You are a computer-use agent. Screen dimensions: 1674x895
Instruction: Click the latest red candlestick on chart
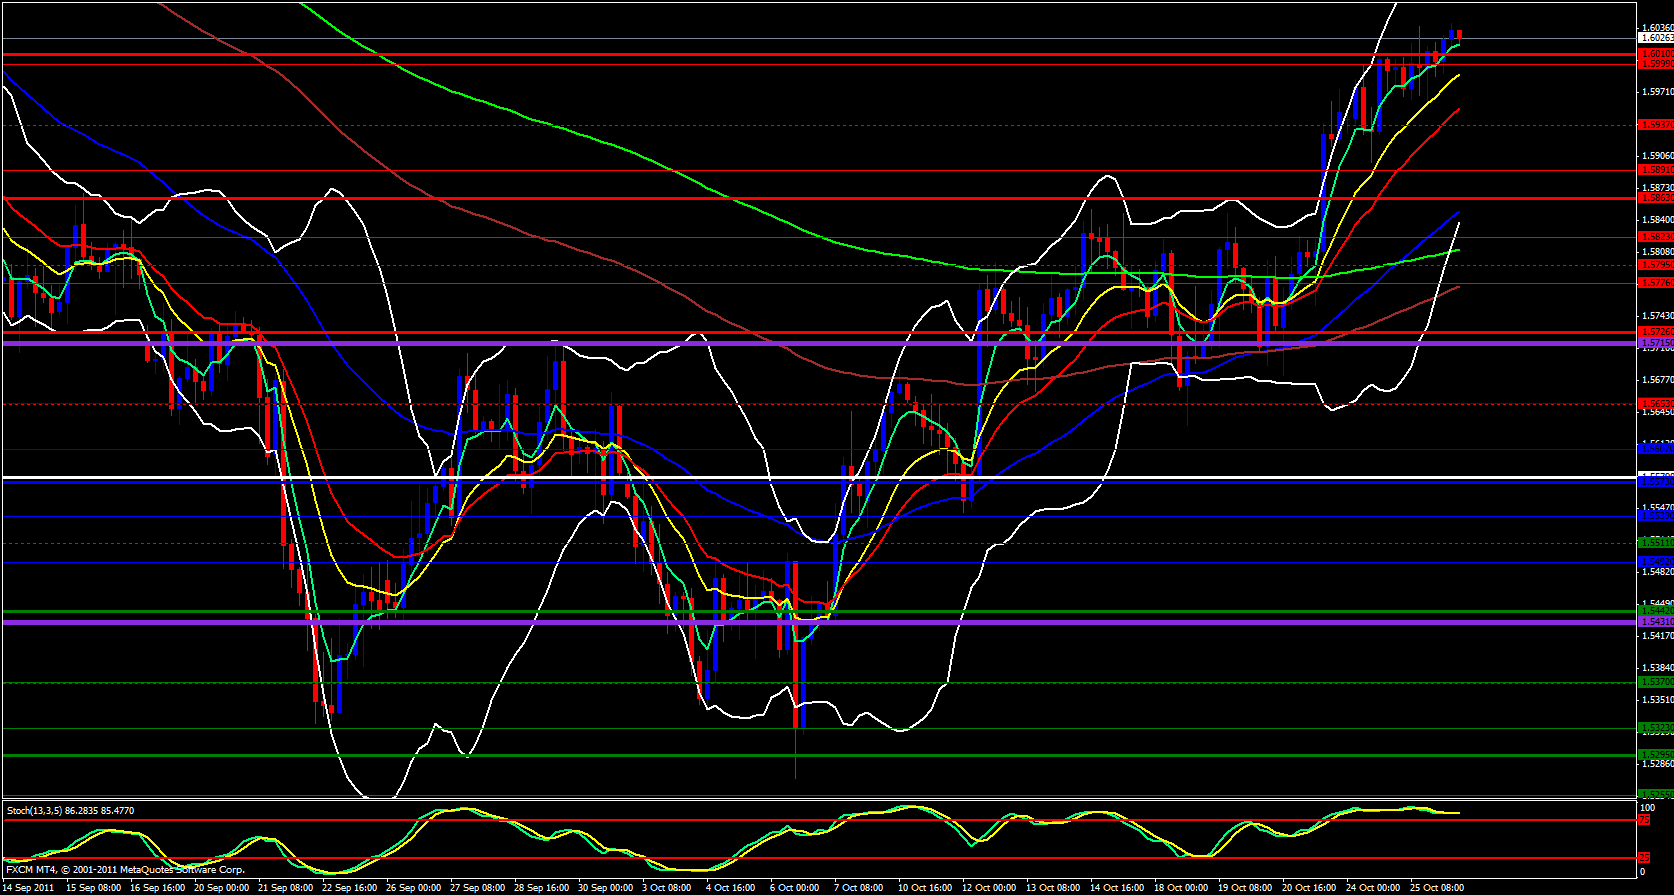[x=1459, y=35]
